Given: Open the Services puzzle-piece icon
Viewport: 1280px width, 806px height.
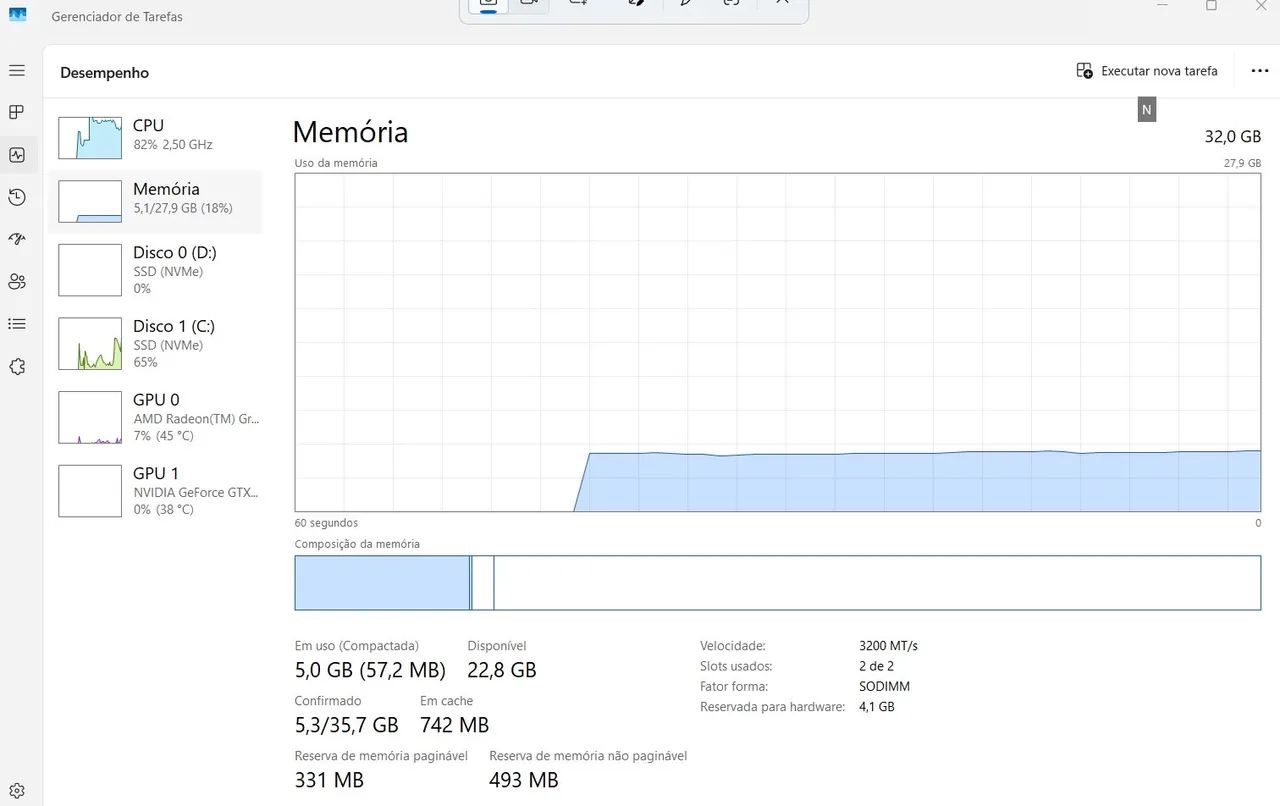Looking at the screenshot, I should pos(16,367).
